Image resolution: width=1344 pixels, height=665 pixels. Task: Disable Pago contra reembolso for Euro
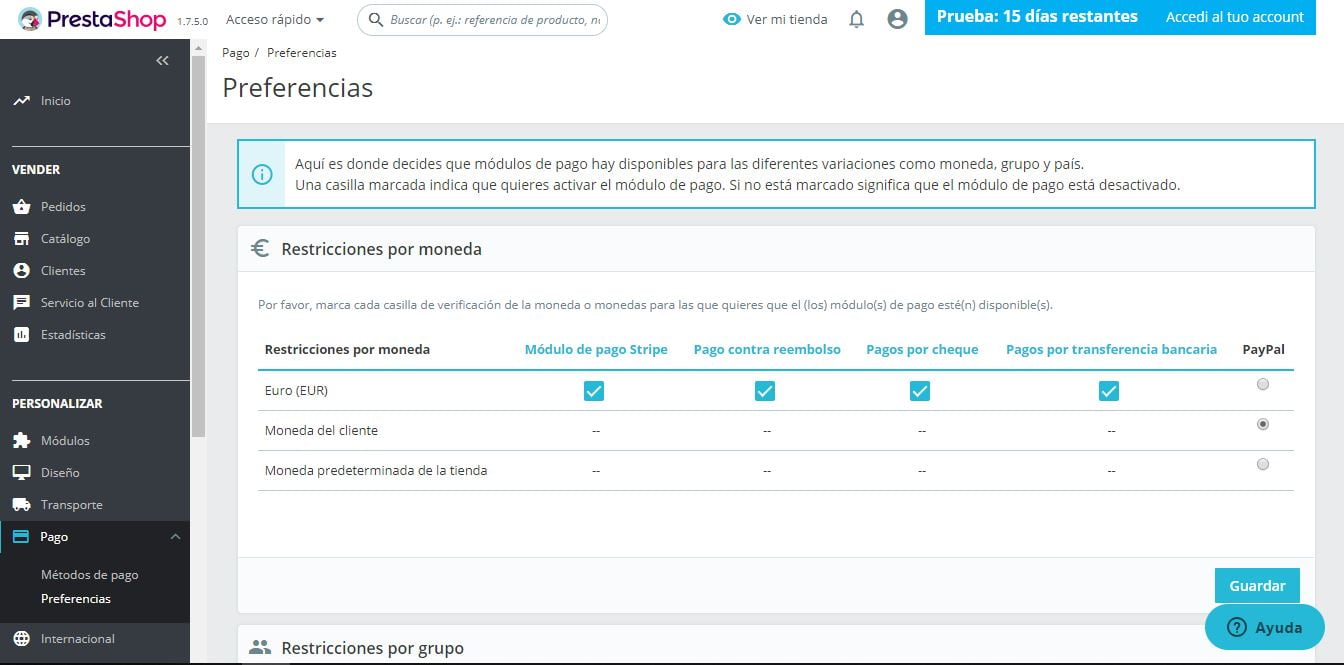(765, 391)
